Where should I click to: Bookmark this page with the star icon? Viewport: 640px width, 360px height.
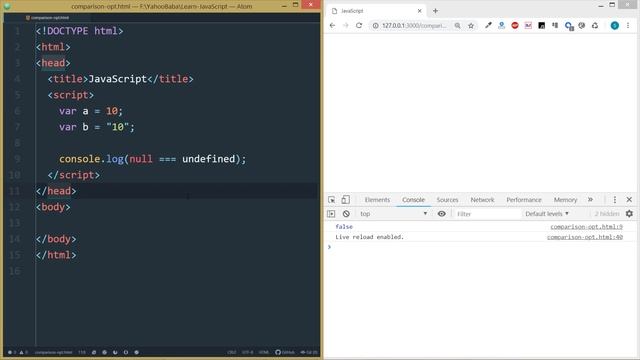pos(471,25)
